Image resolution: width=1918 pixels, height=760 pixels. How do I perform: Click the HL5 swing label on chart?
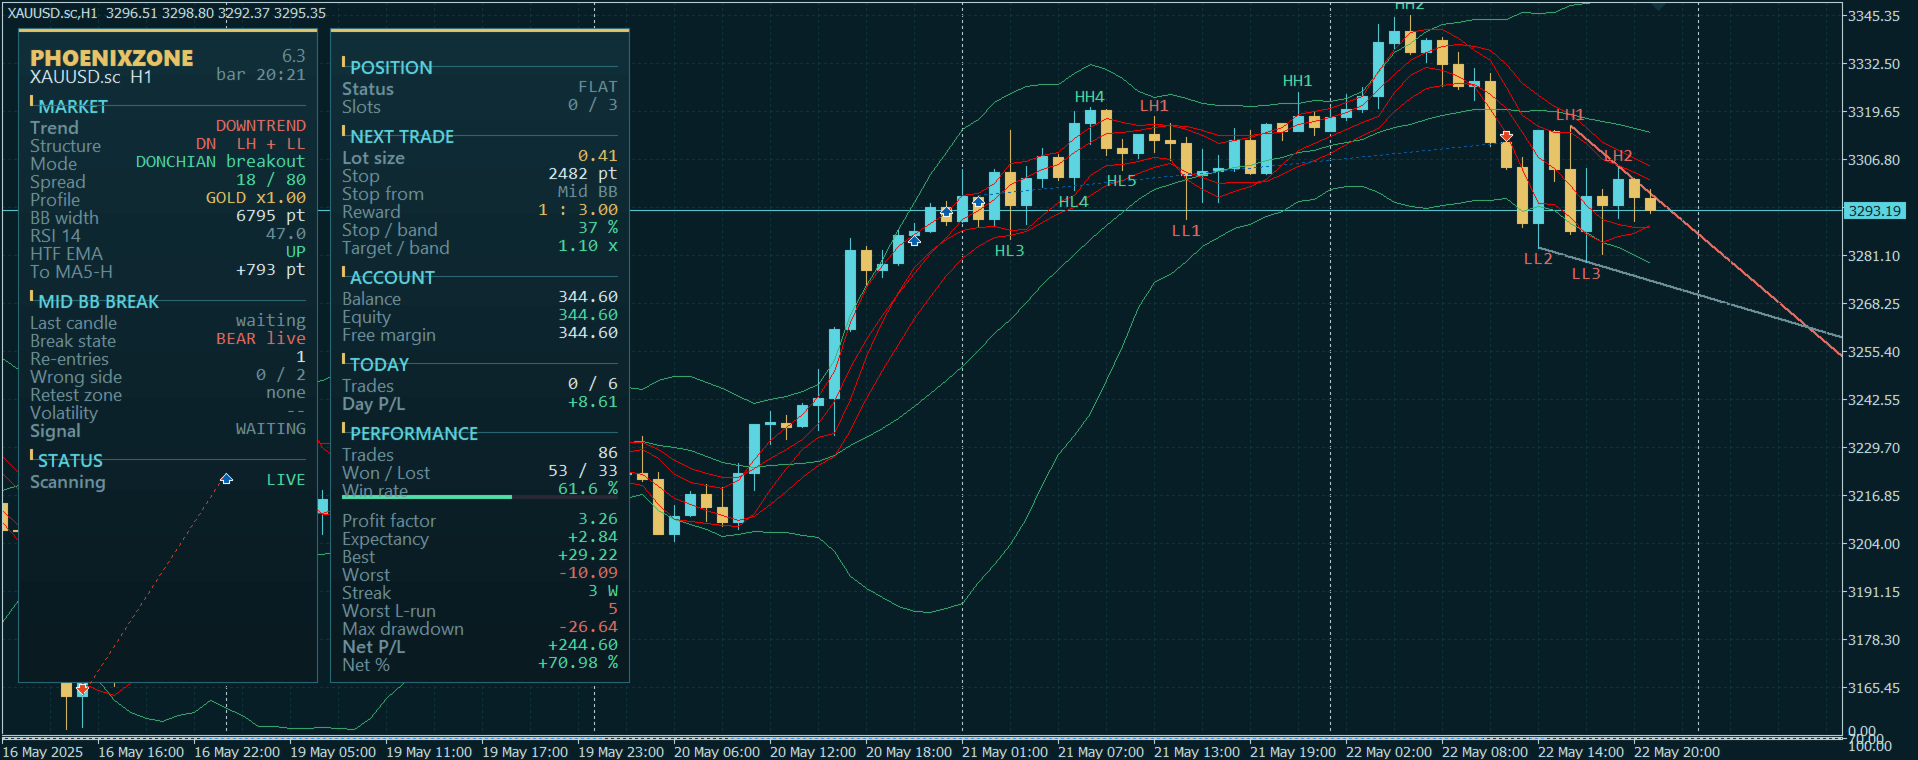click(1121, 181)
